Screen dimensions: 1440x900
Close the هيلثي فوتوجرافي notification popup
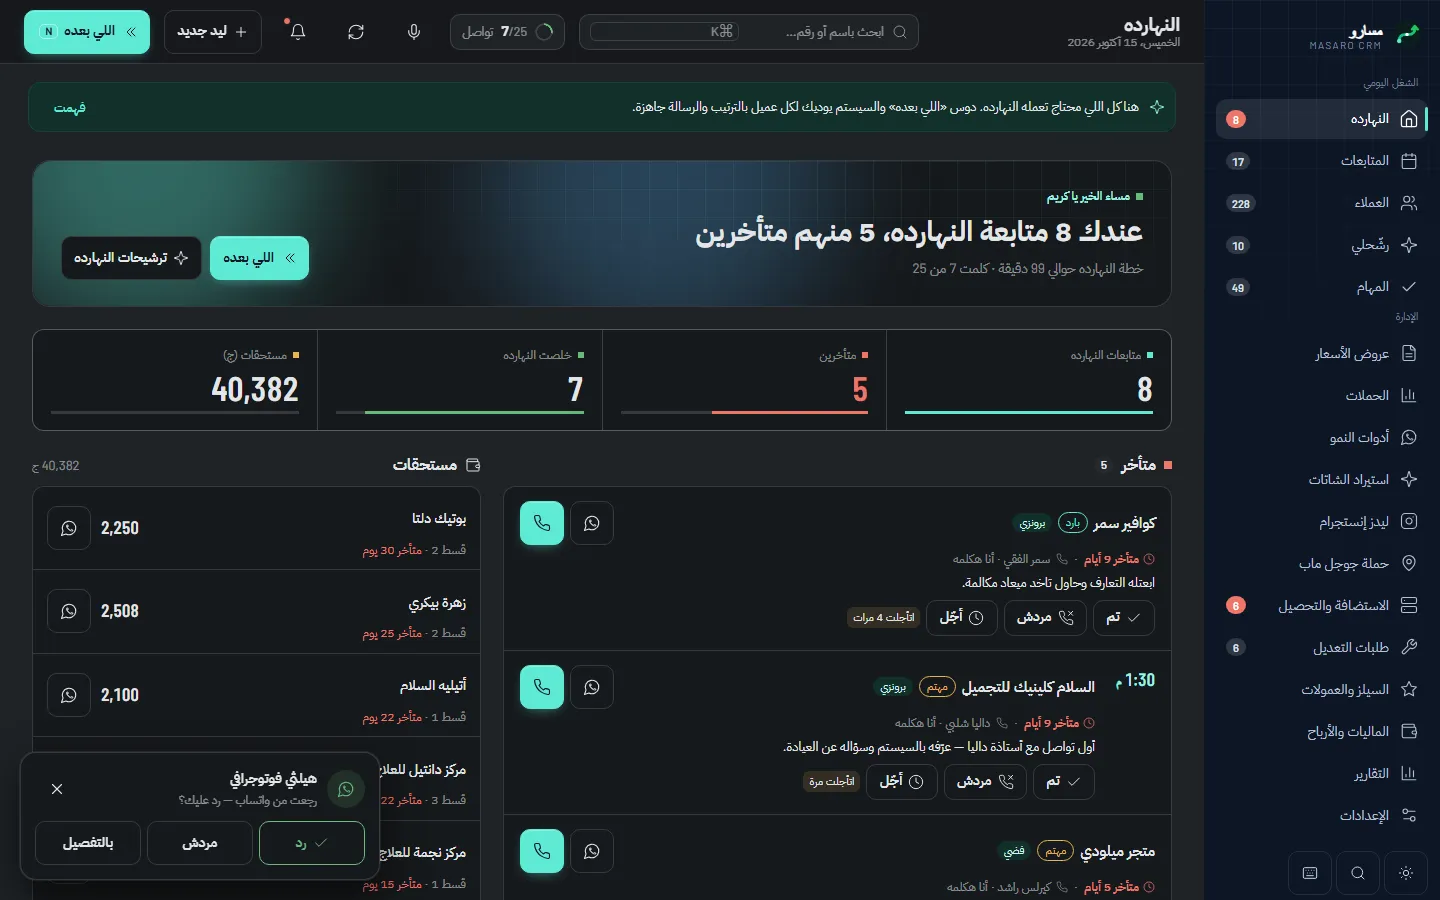[57, 789]
